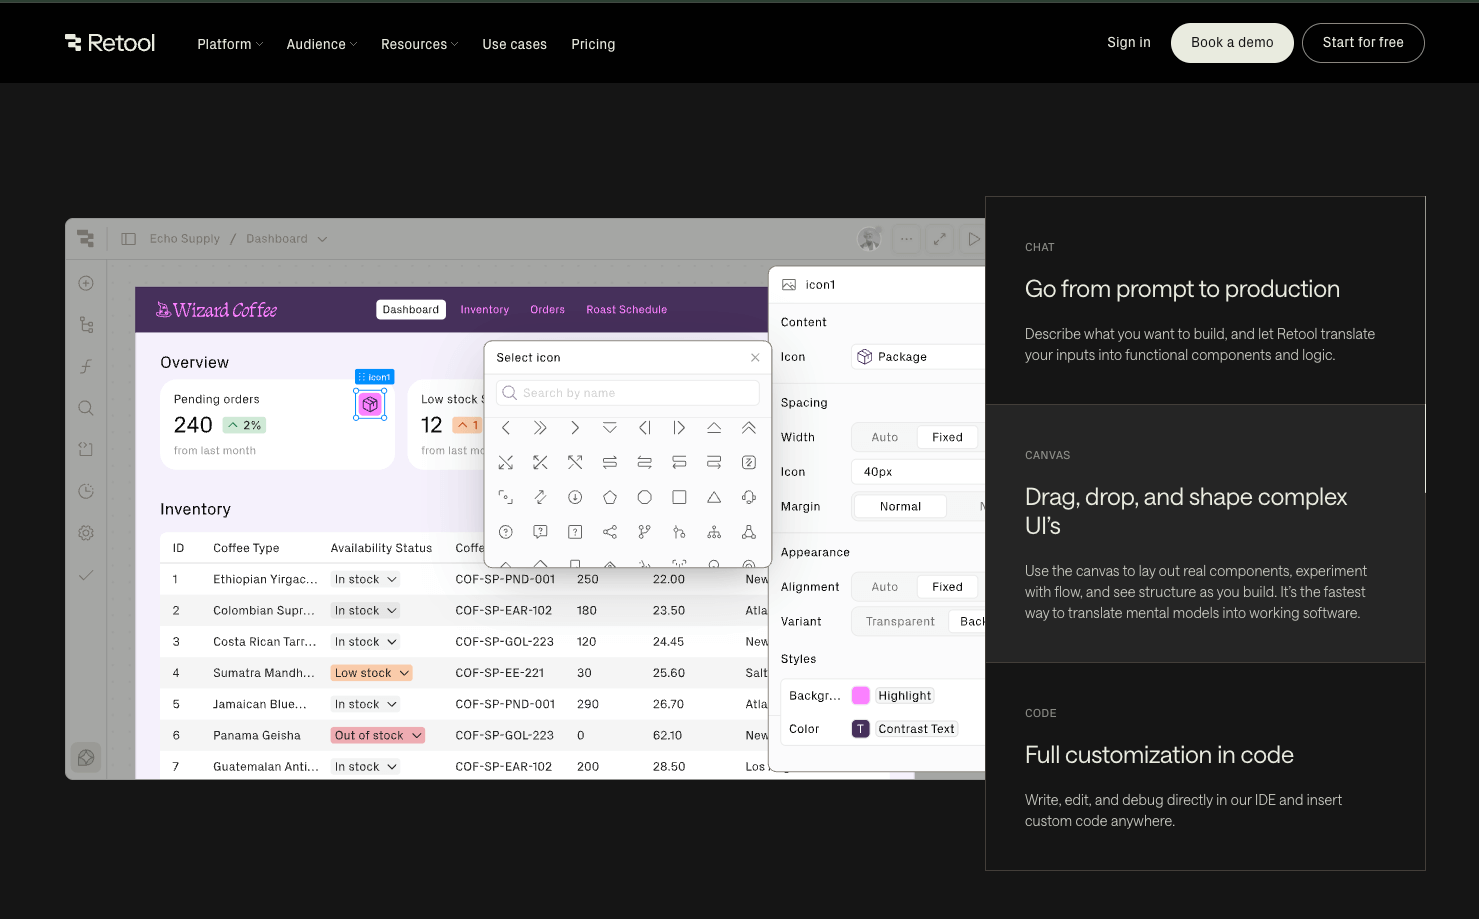Image resolution: width=1479 pixels, height=919 pixels.
Task: Open search from the left sidebar
Action: pos(86,407)
